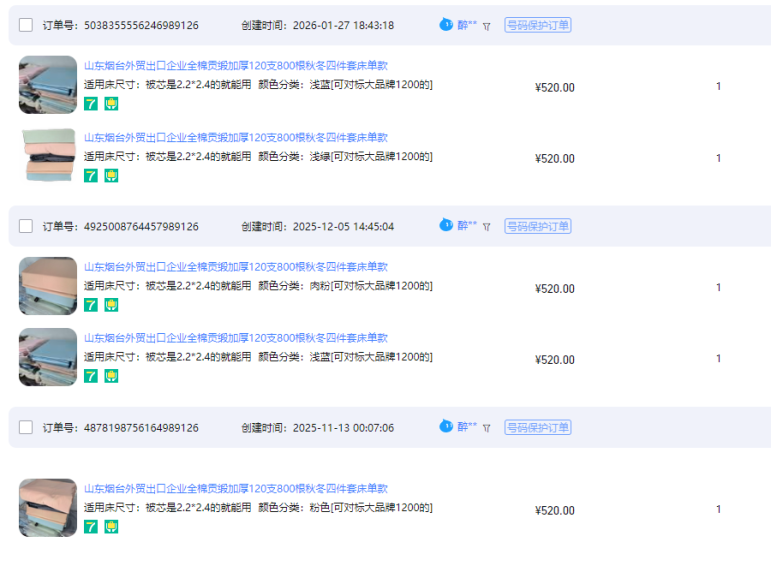Open product title link for 浅绿 item
This screenshot has width=771, height=566.
(x=235, y=138)
